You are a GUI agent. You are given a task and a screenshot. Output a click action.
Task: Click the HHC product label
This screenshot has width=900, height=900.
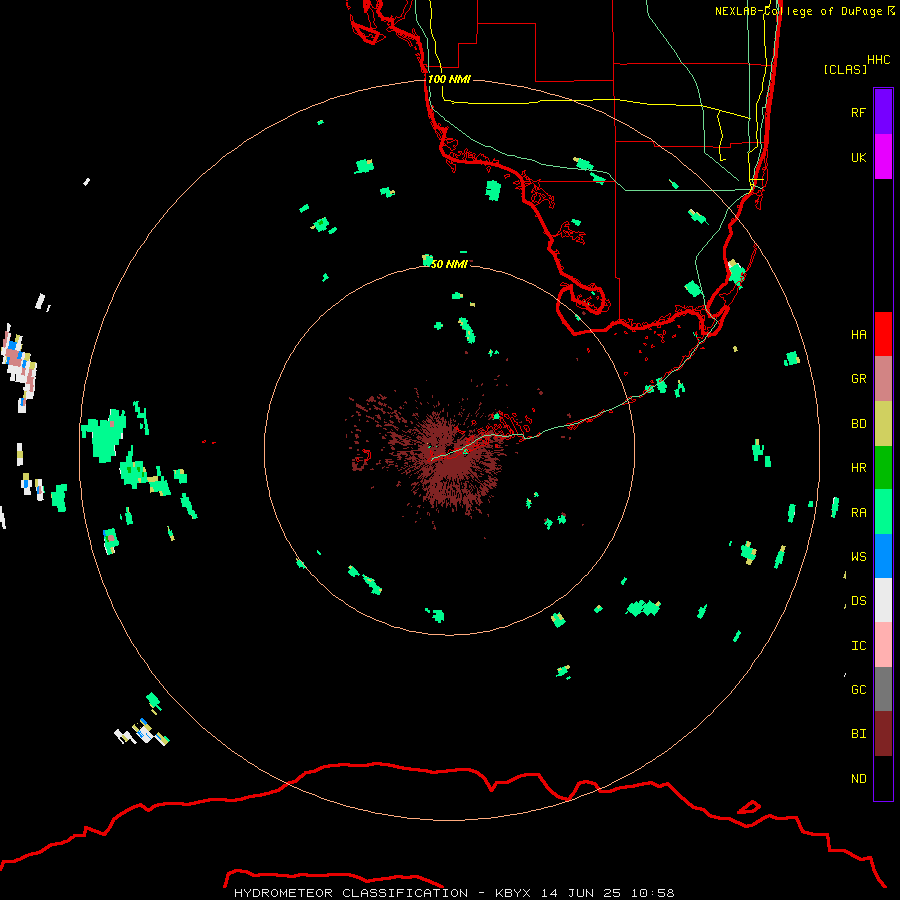pos(878,60)
